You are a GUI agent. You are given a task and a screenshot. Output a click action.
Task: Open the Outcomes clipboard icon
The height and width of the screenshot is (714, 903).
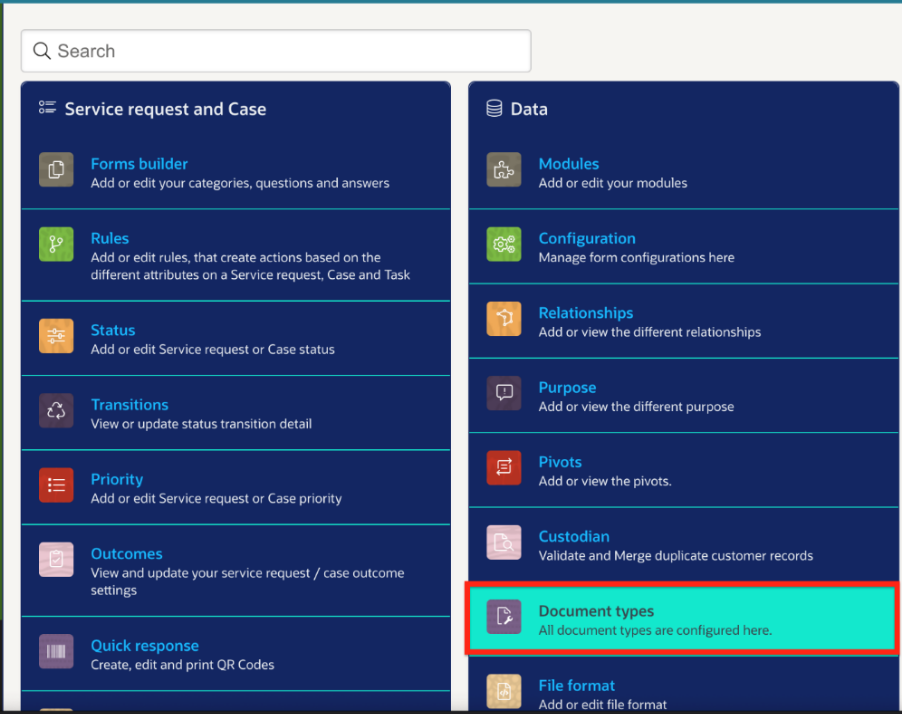click(x=56, y=560)
